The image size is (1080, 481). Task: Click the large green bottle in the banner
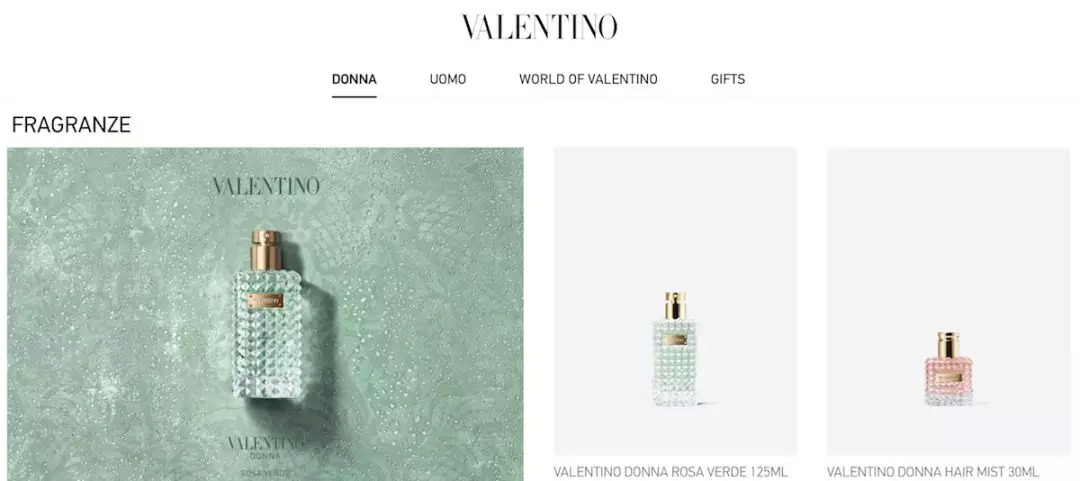click(267, 319)
